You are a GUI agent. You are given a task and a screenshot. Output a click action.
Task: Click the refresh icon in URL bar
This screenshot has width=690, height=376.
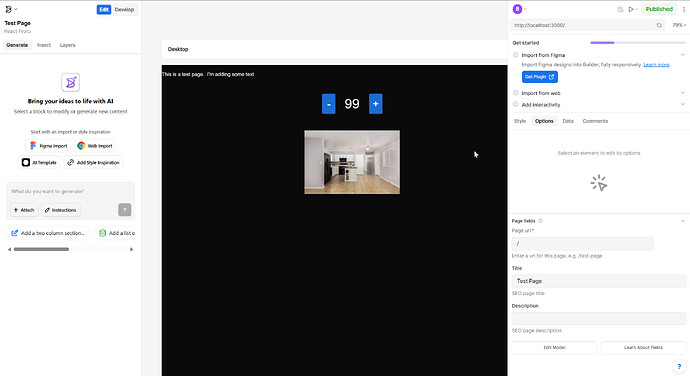[659, 25]
